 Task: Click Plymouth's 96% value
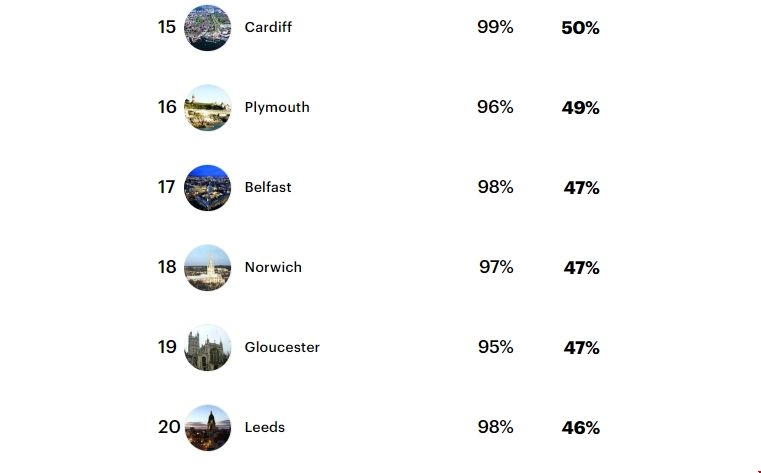point(495,107)
